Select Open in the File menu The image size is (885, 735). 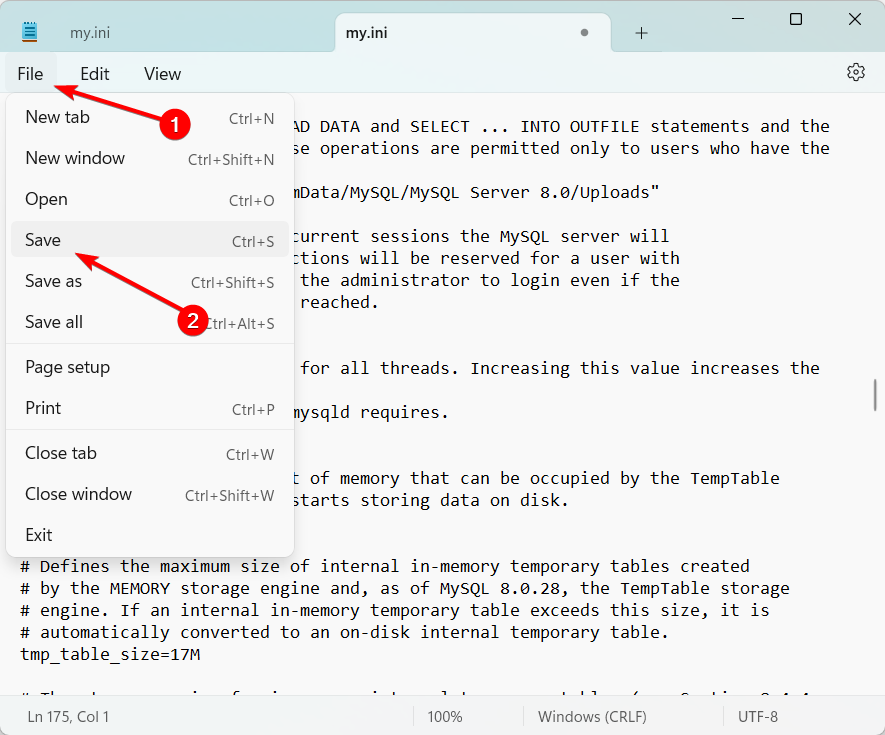(x=150, y=200)
